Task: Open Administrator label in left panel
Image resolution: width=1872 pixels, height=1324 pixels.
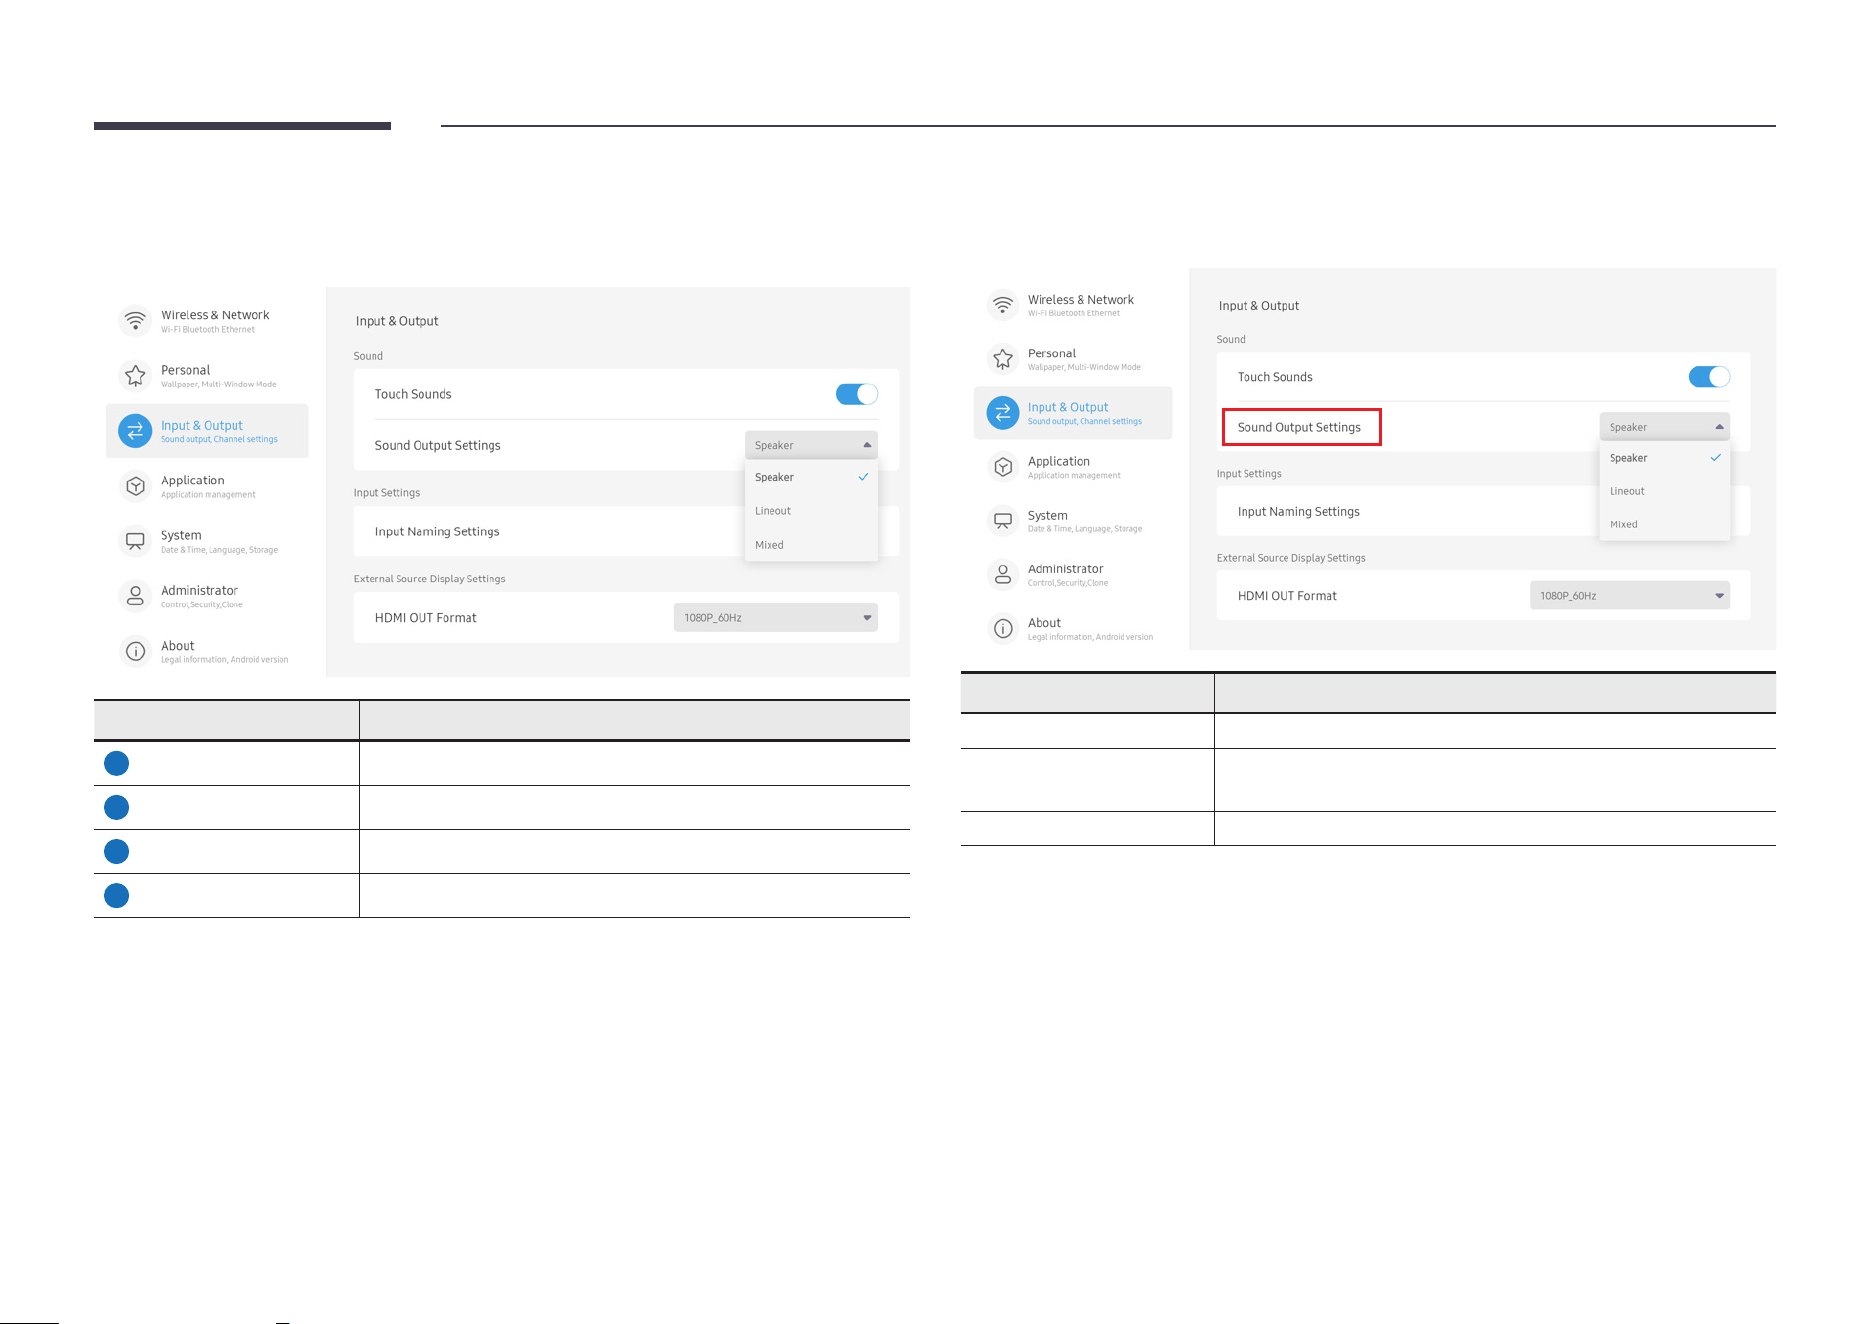Action: click(x=199, y=590)
